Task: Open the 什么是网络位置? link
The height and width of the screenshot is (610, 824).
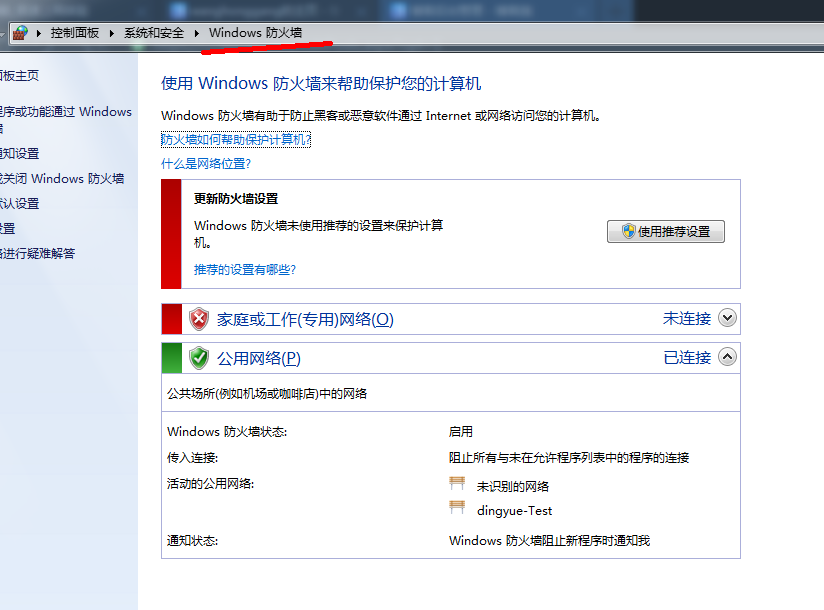Action: (x=206, y=164)
